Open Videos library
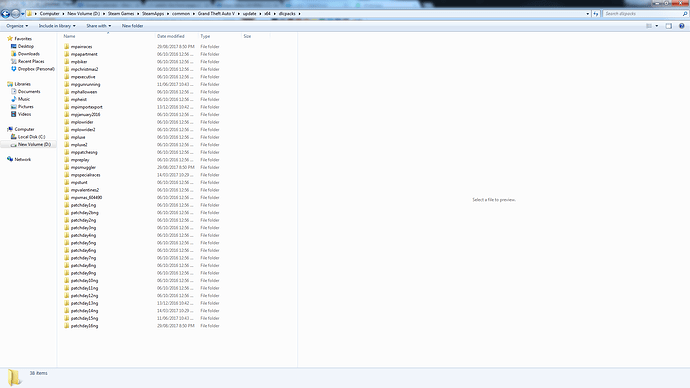The height and width of the screenshot is (388, 690). coord(24,114)
